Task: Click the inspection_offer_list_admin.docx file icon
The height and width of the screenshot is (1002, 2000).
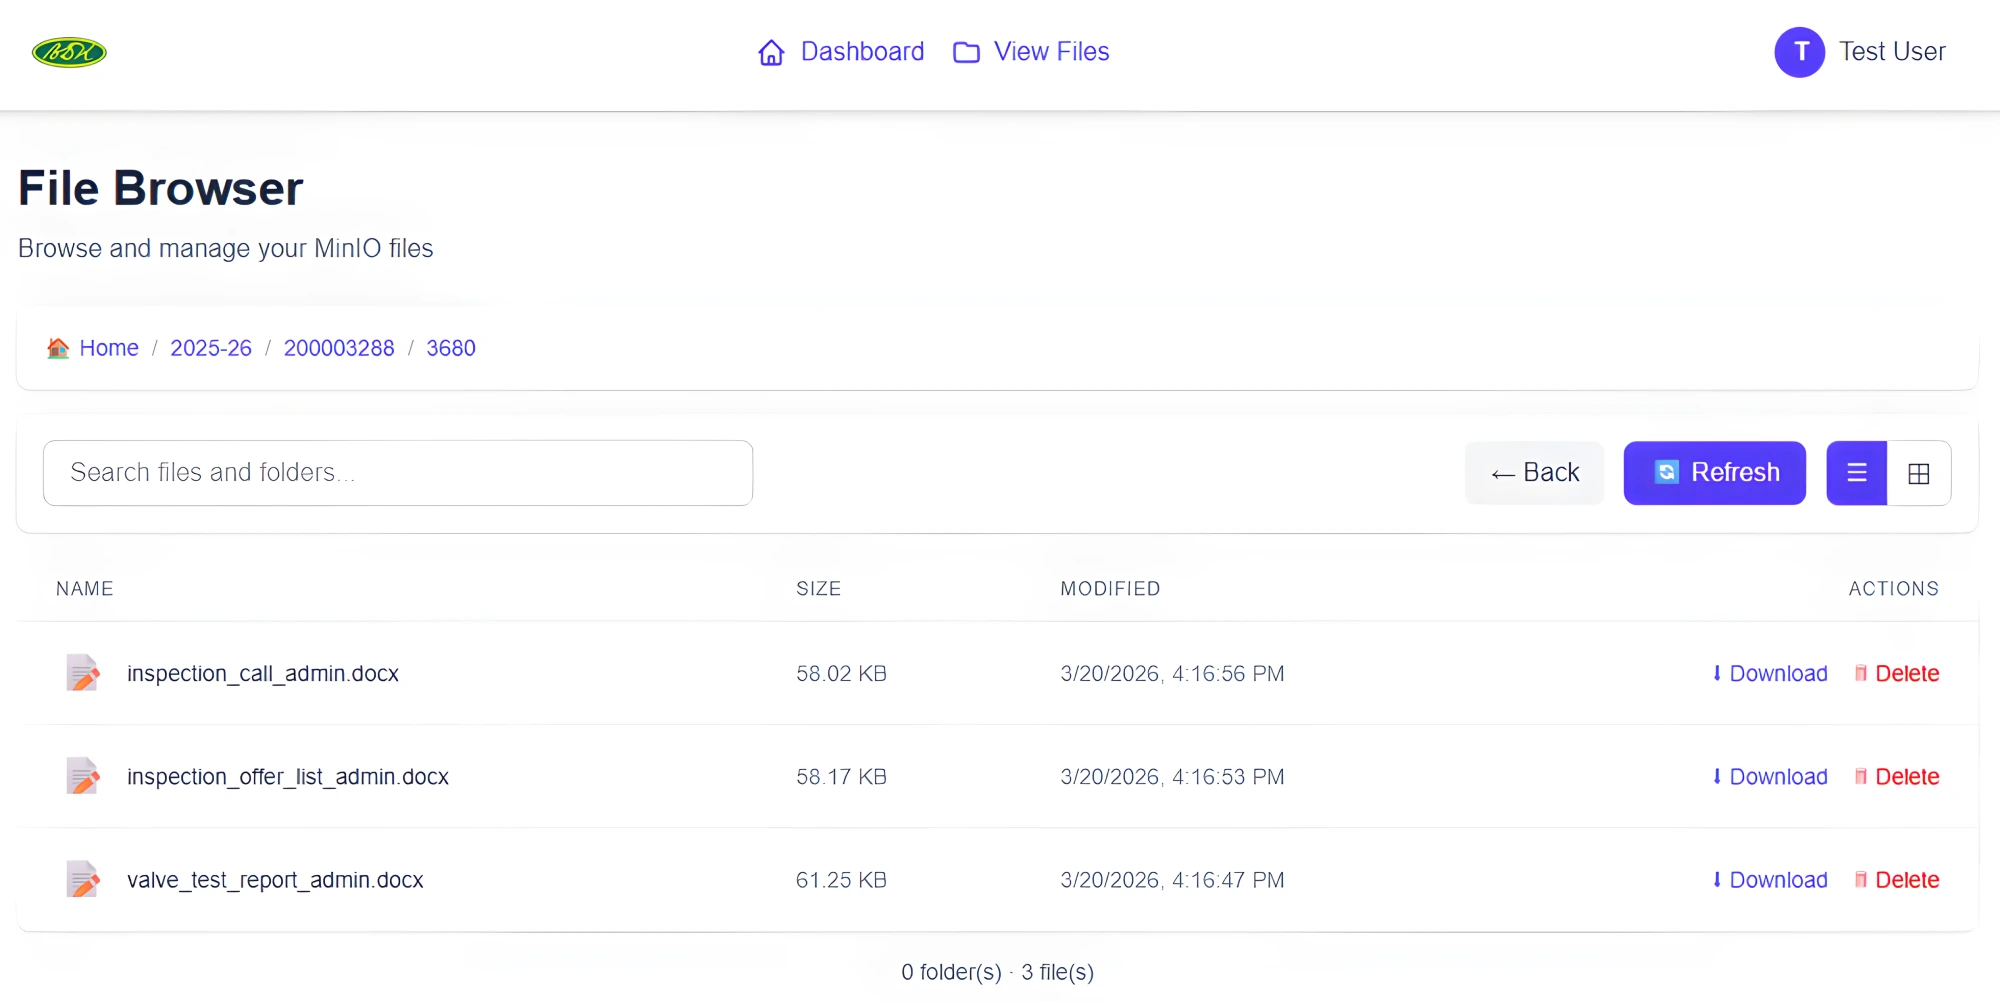Action: [x=83, y=776]
